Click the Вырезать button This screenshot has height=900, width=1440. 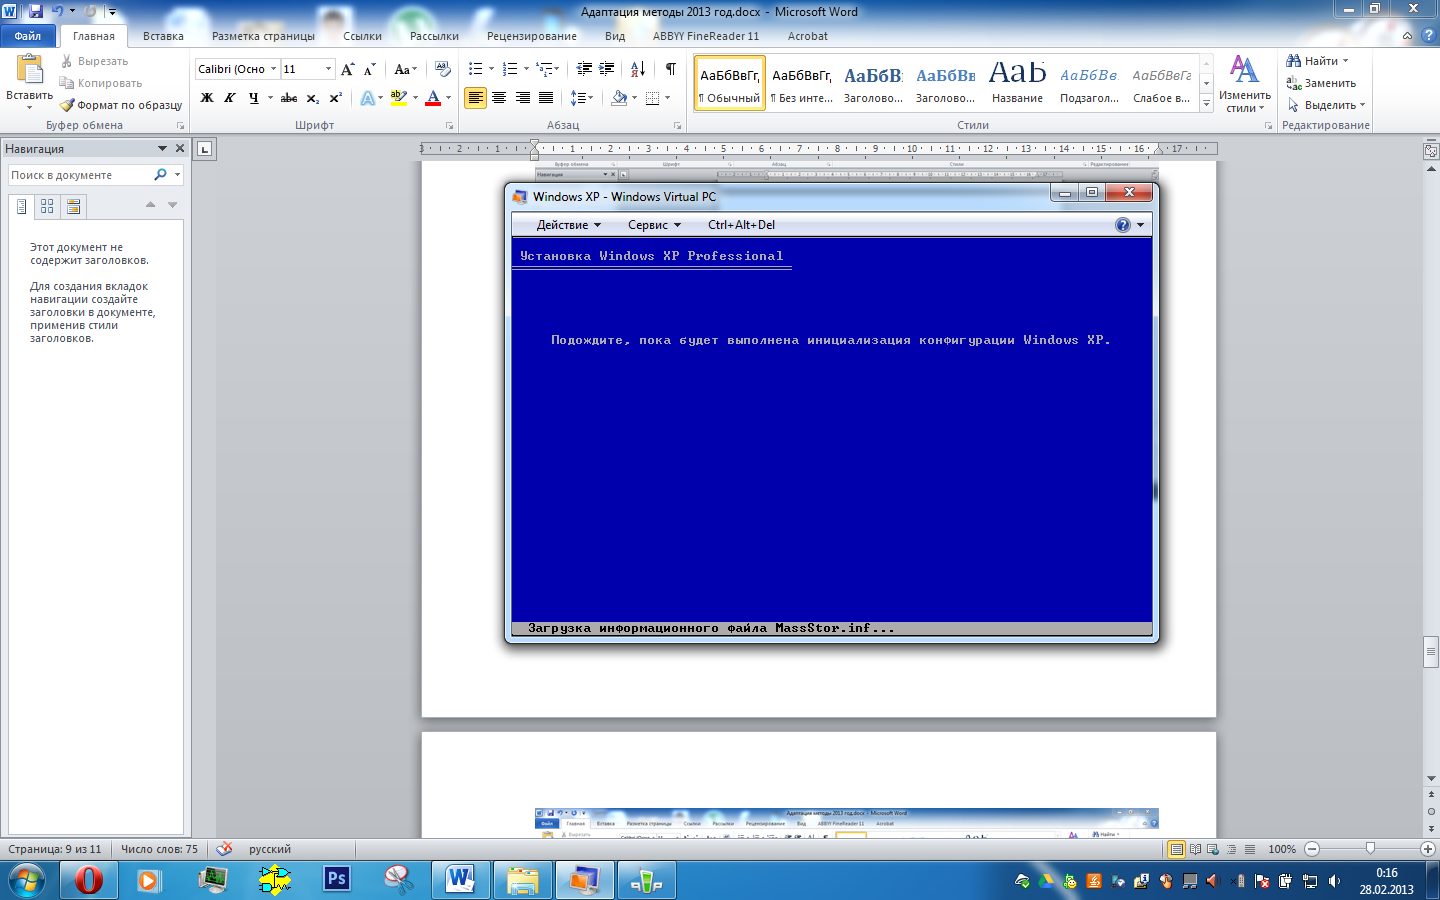click(94, 61)
